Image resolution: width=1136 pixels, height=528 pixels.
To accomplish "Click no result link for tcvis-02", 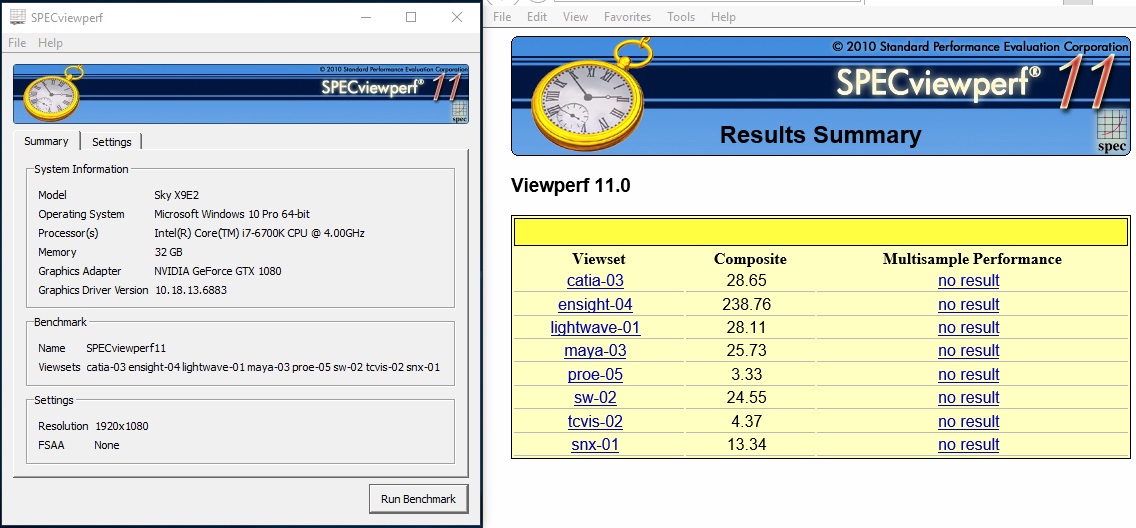I will click(968, 422).
